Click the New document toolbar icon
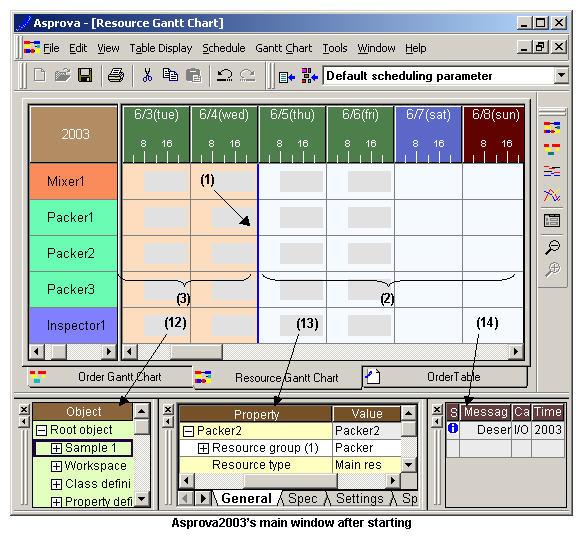The image size is (586, 537). [x=40, y=75]
